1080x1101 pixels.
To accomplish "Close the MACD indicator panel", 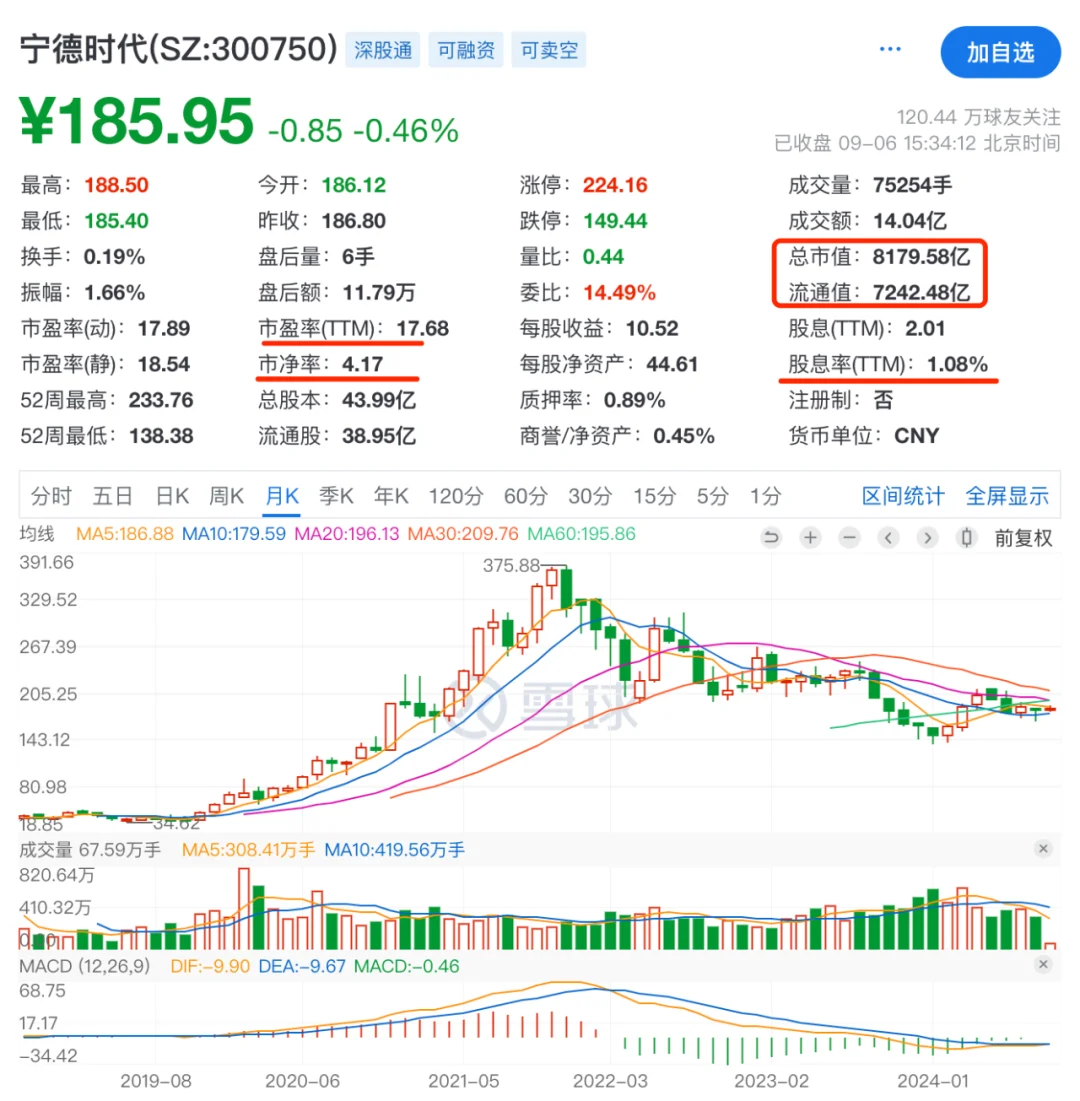I will 1043,965.
